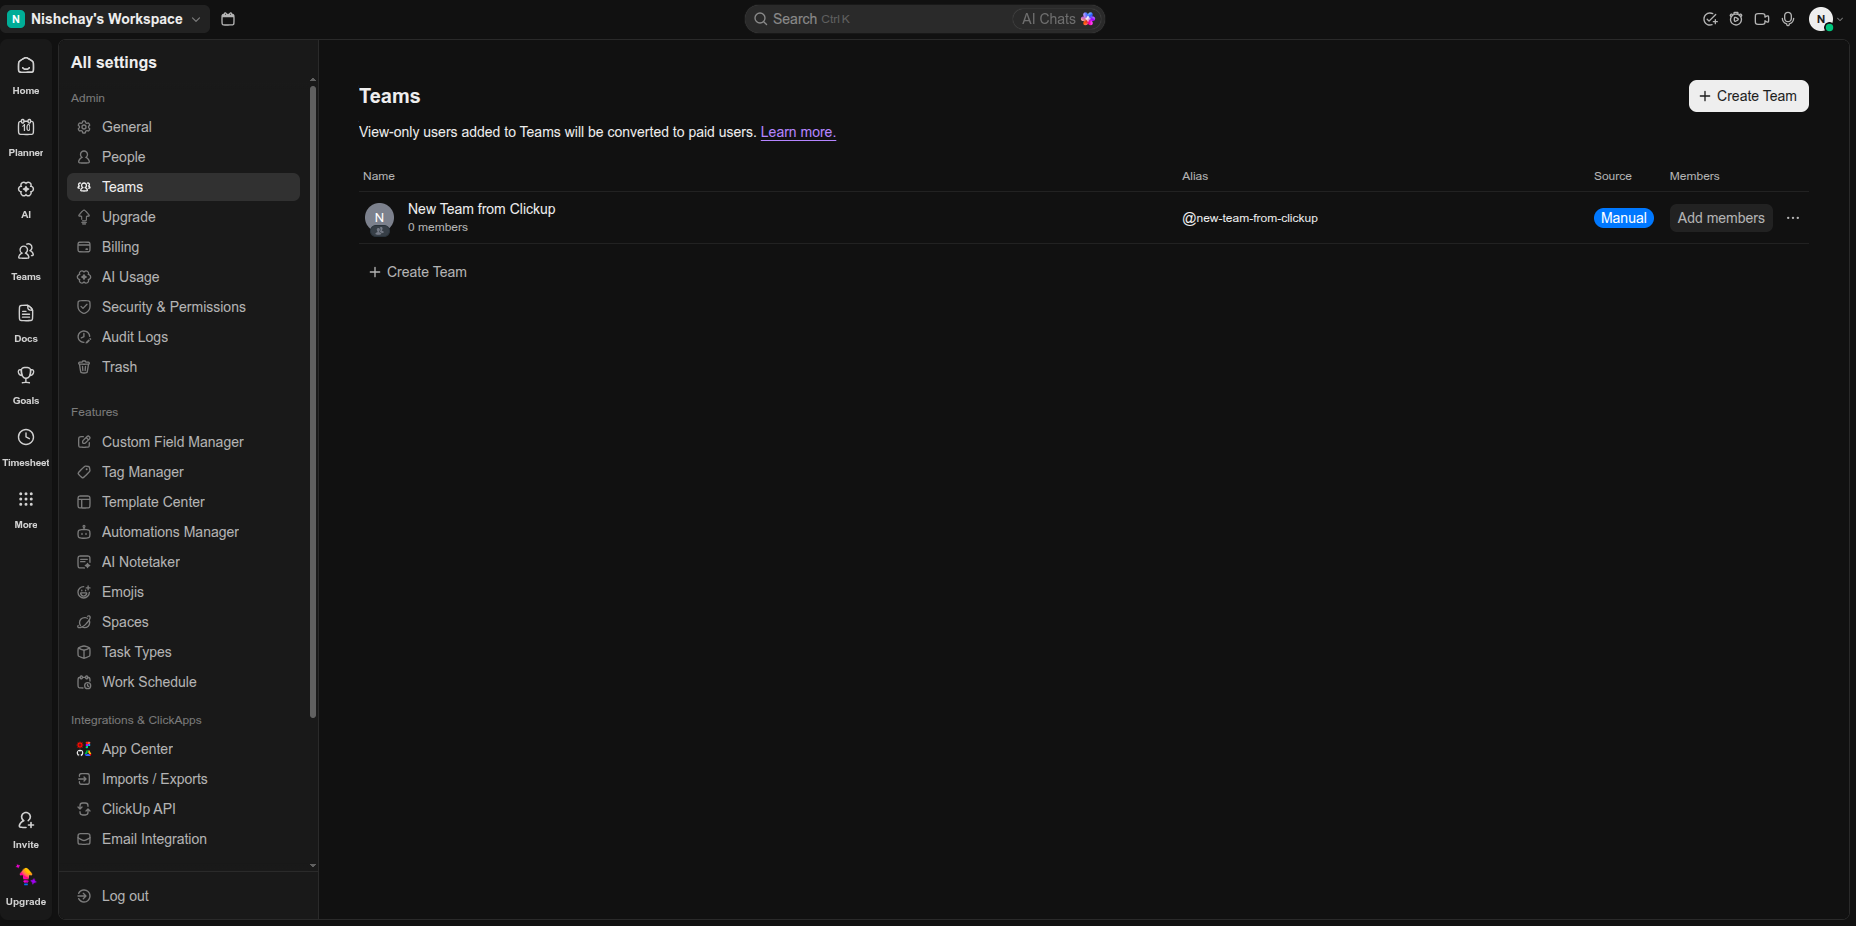
Task: Focus the Search input field
Action: (880, 19)
